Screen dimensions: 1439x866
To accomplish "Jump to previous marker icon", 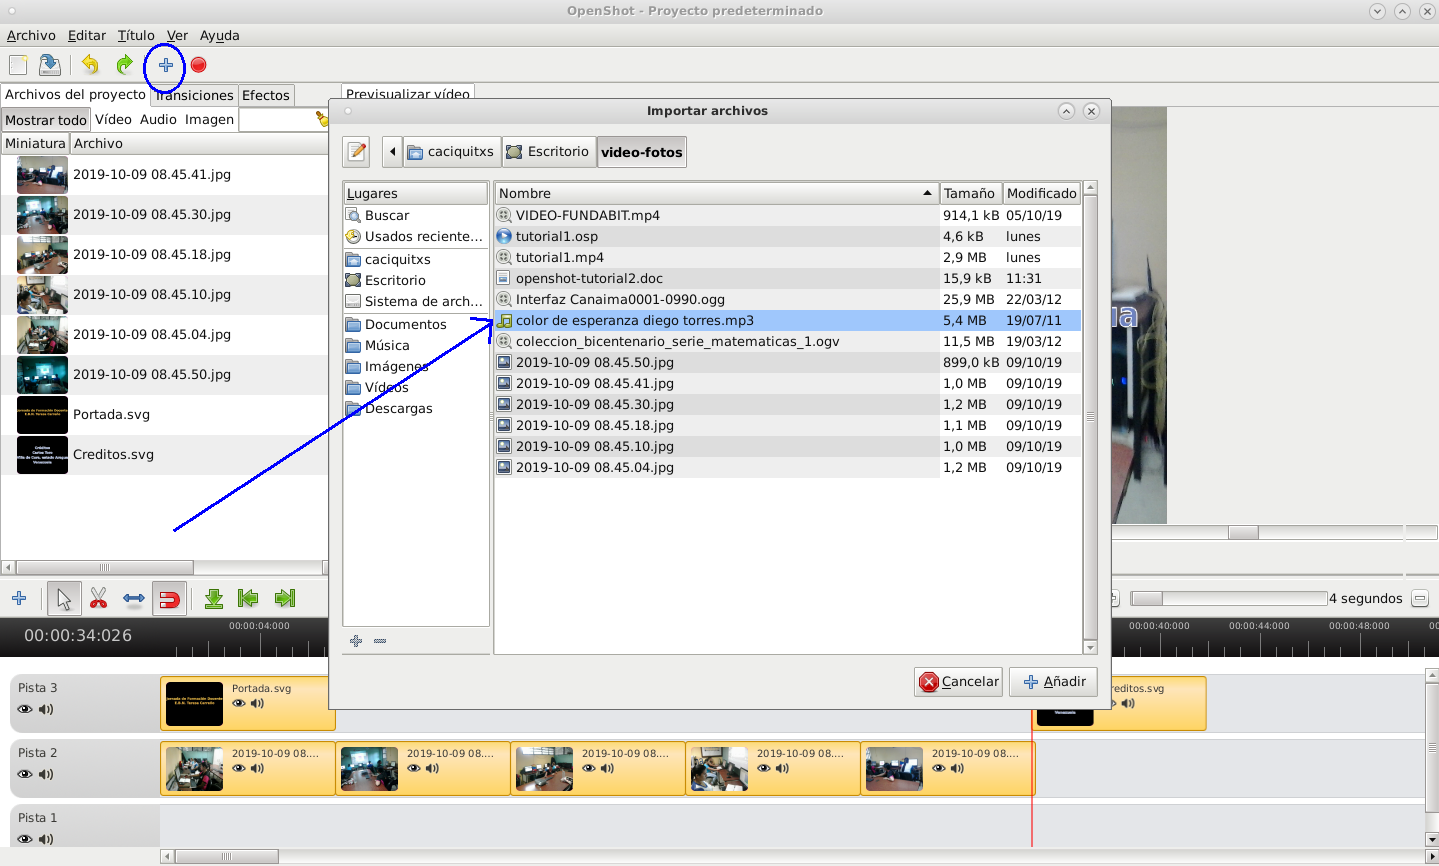I will pyautogui.click(x=248, y=599).
